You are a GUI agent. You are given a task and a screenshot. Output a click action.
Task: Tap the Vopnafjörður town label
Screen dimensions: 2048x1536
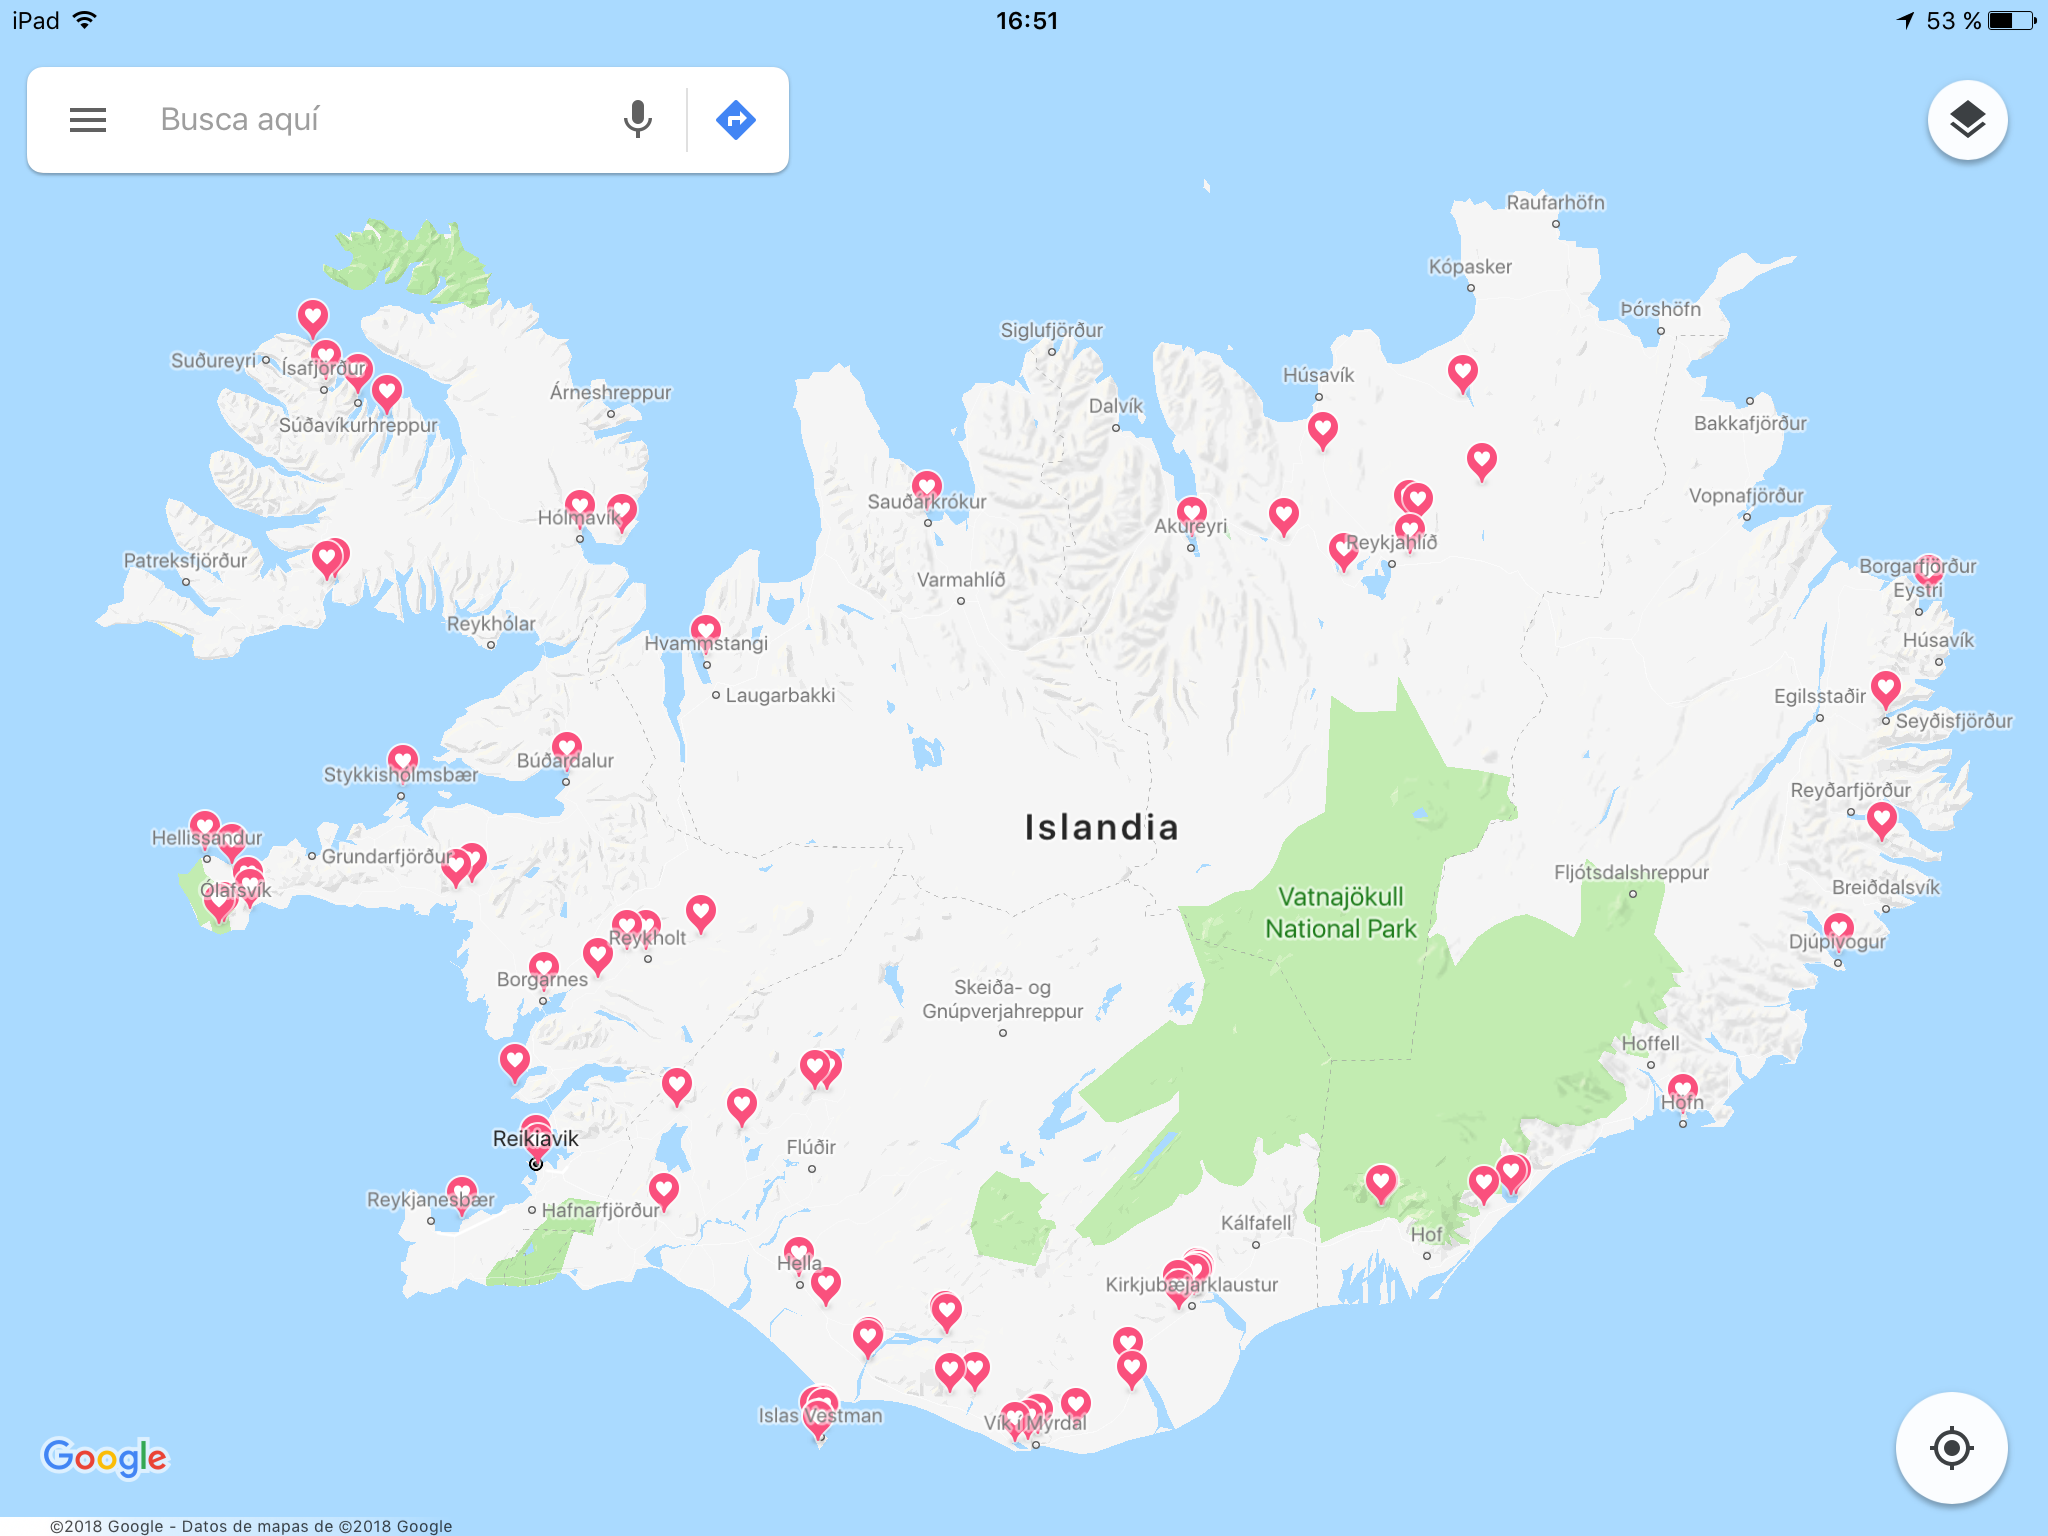coord(1746,496)
